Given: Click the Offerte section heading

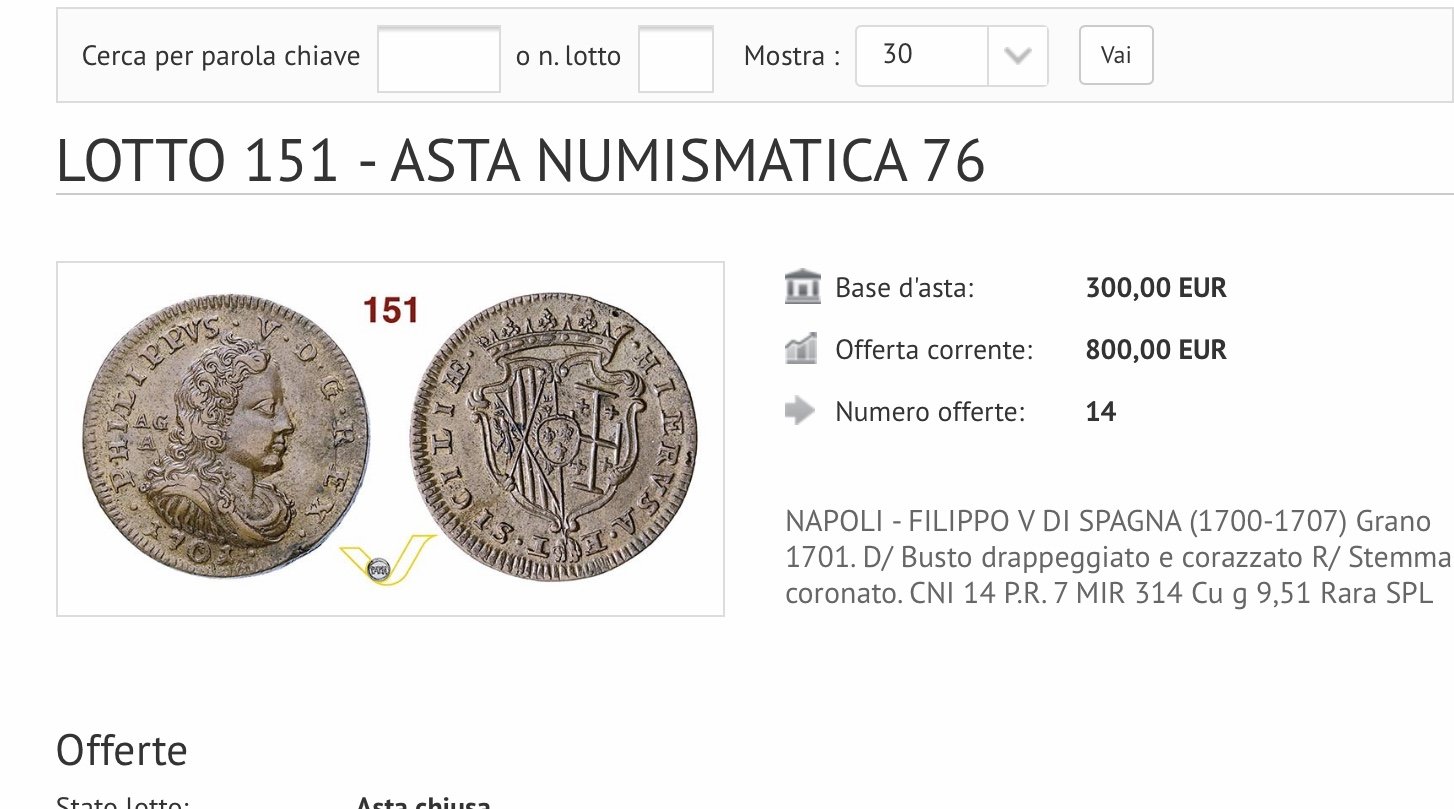Looking at the screenshot, I should point(122,750).
